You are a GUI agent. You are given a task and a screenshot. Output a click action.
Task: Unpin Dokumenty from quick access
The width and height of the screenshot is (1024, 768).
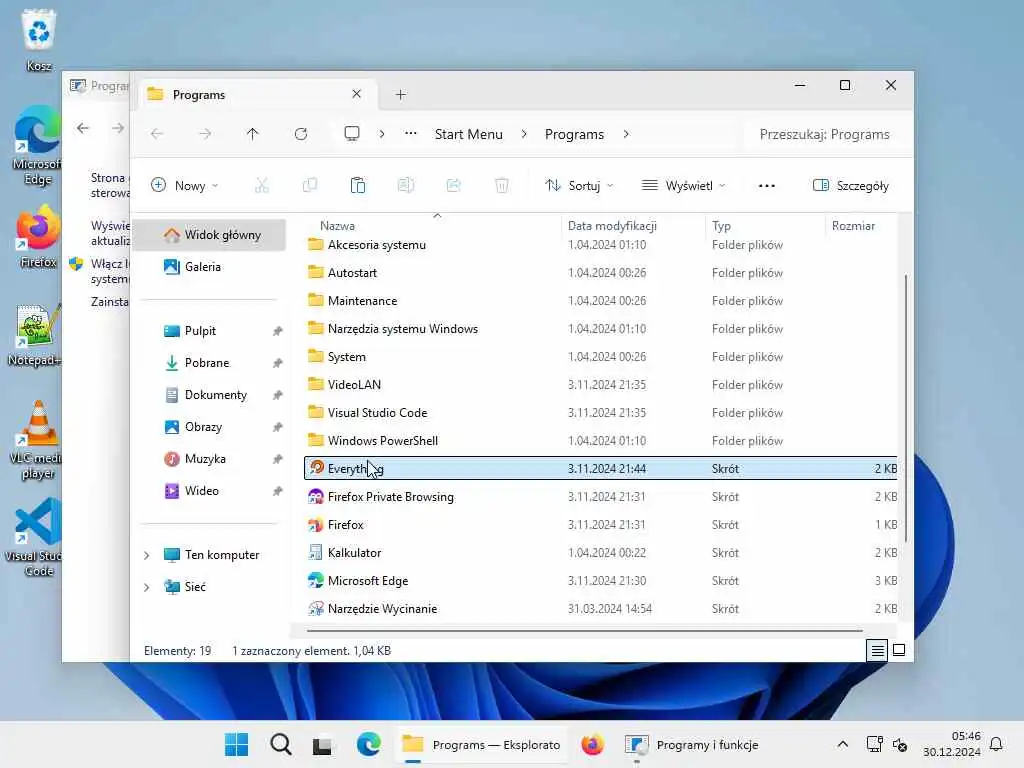pos(278,395)
